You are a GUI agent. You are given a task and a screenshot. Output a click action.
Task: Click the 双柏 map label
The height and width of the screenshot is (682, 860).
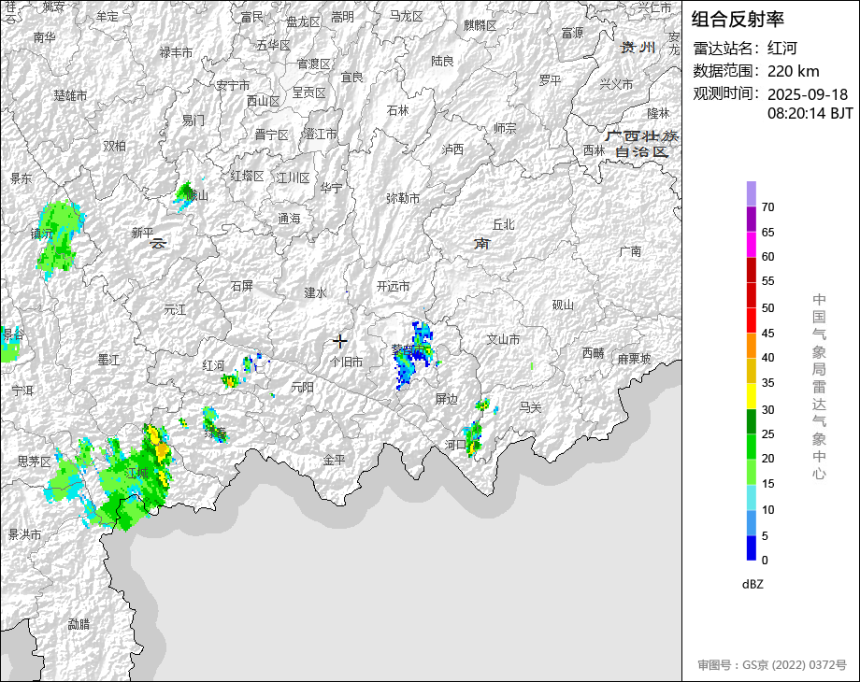tap(115, 145)
